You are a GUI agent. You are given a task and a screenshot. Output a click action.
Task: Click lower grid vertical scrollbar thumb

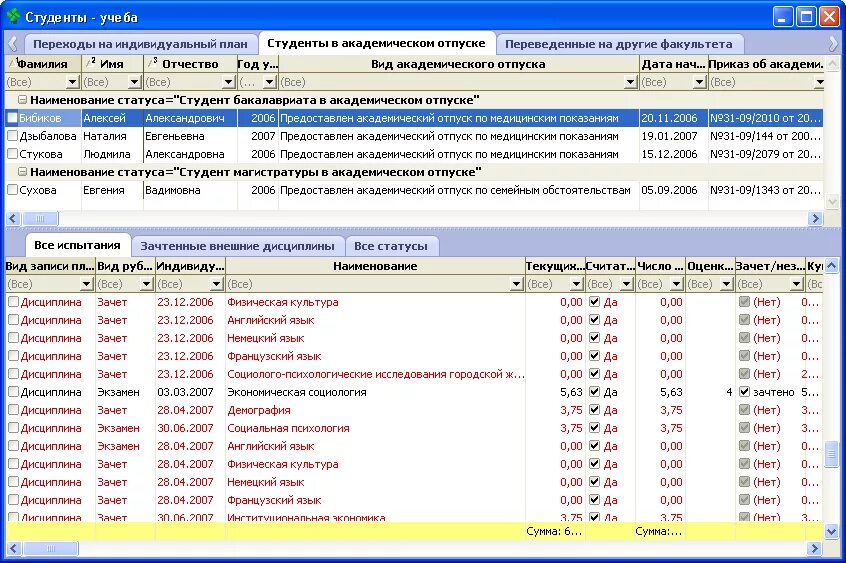(831, 453)
